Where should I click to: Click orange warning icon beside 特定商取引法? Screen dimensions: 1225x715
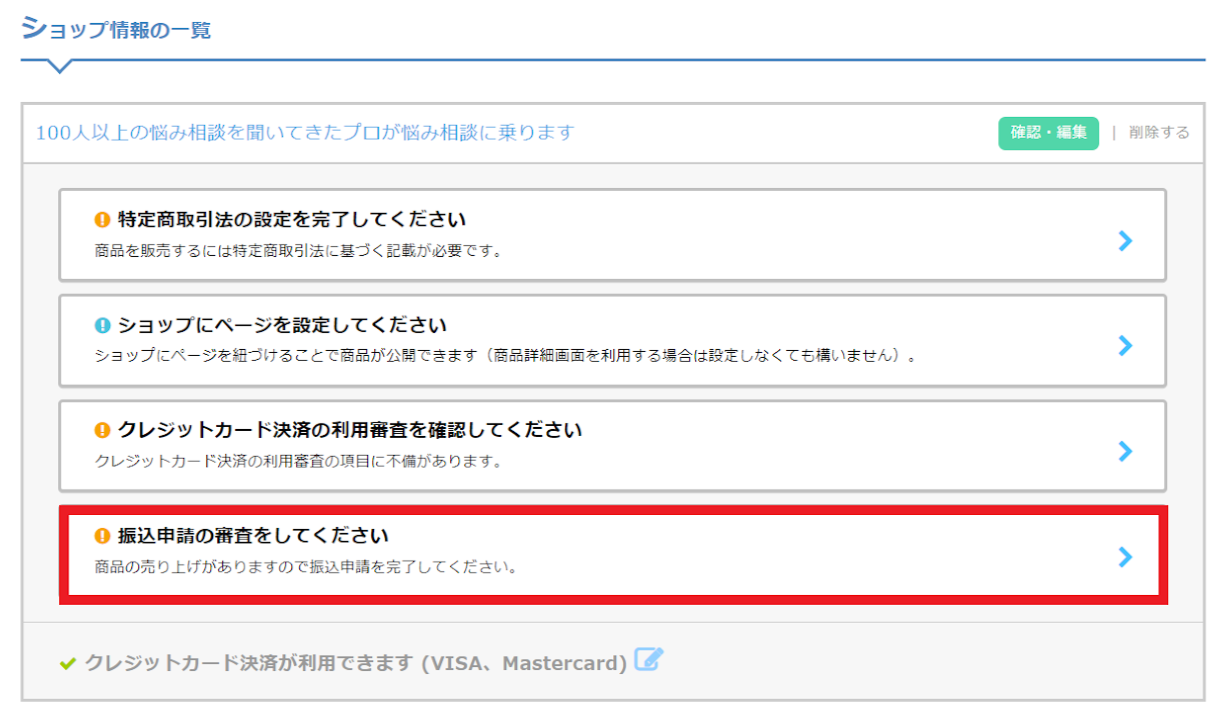[x=102, y=220]
